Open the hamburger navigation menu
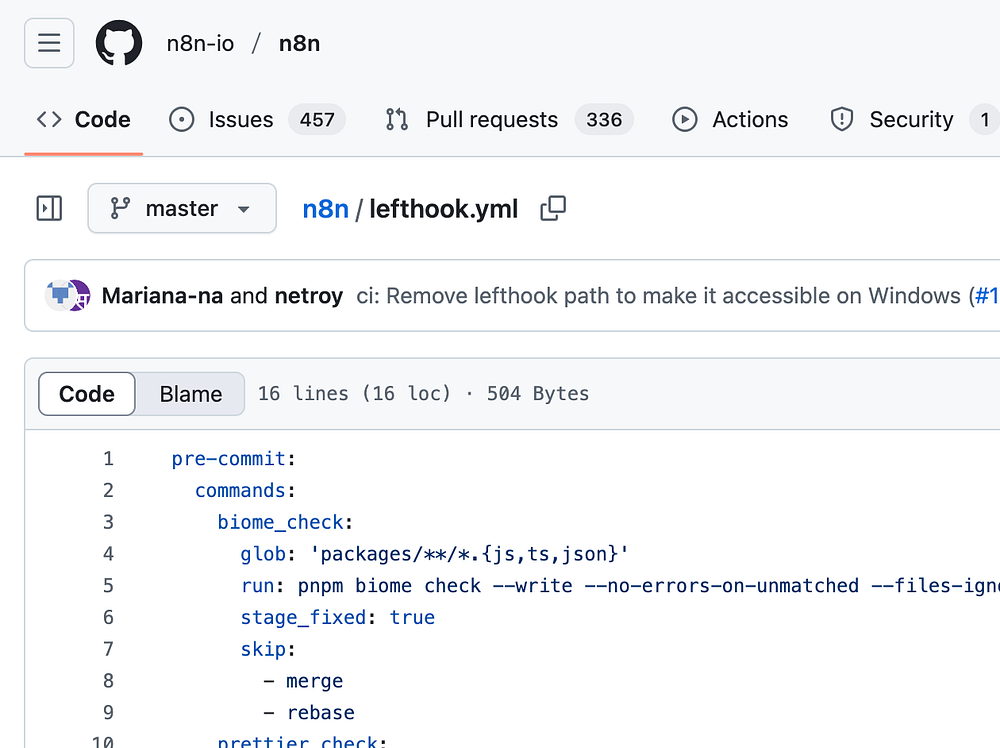Image resolution: width=1000 pixels, height=748 pixels. 49,43
